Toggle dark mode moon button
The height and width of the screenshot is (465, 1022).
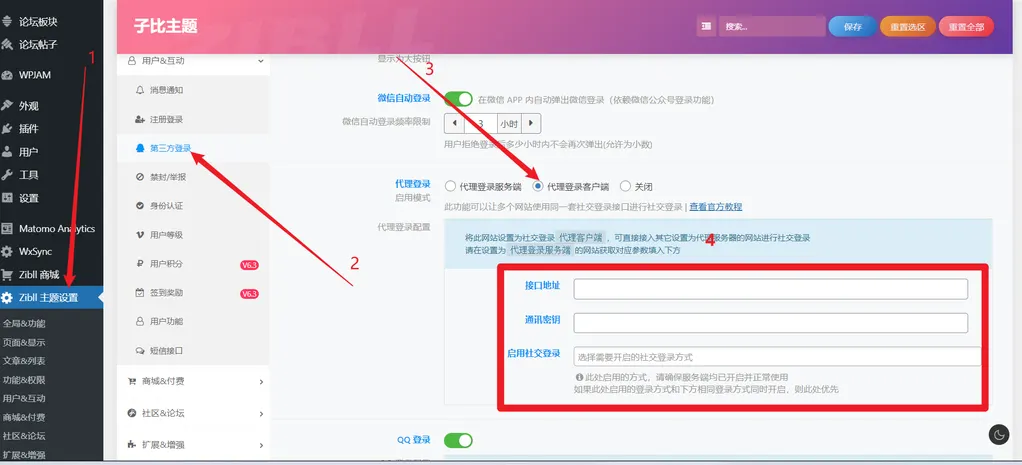click(999, 434)
